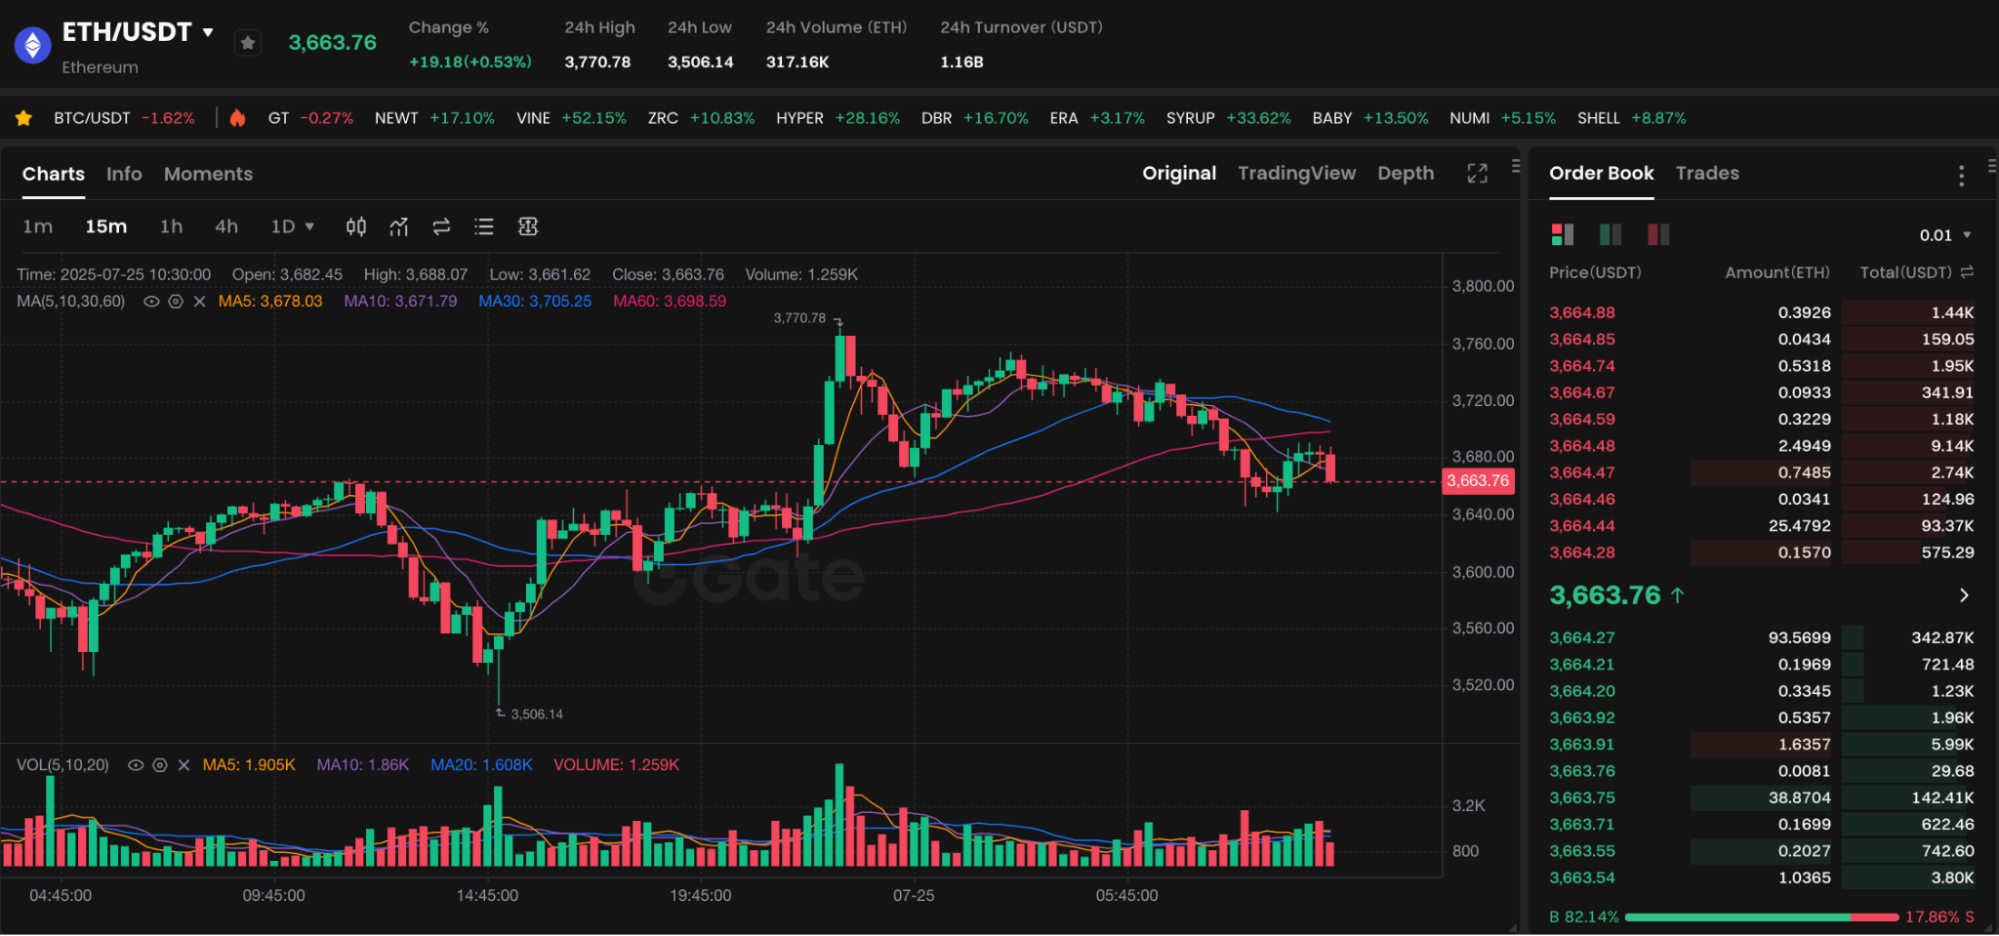The height and width of the screenshot is (936, 1999).
Task: Click the buy/sell ratio bar
Action: [x=1762, y=917]
